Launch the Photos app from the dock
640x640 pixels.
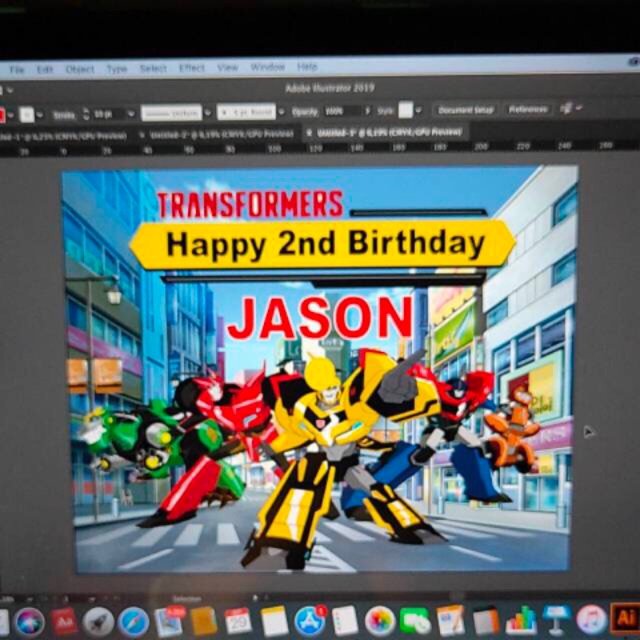pyautogui.click(x=379, y=621)
